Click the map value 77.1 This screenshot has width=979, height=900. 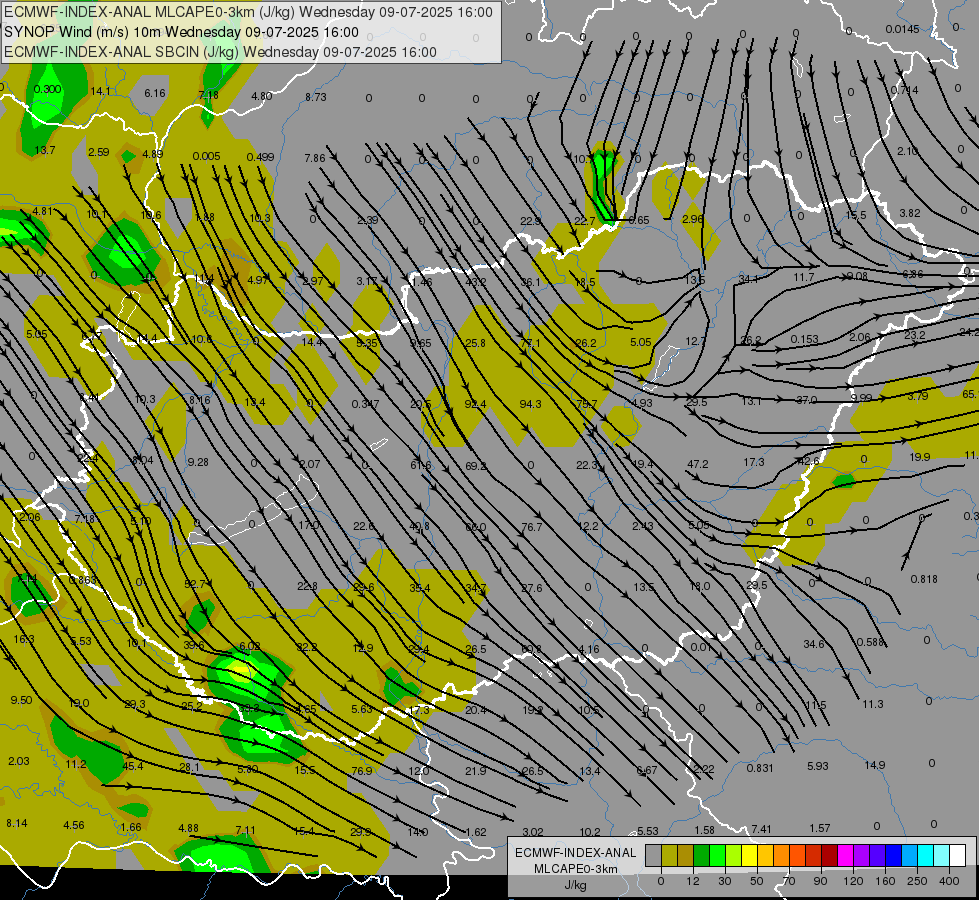point(530,343)
